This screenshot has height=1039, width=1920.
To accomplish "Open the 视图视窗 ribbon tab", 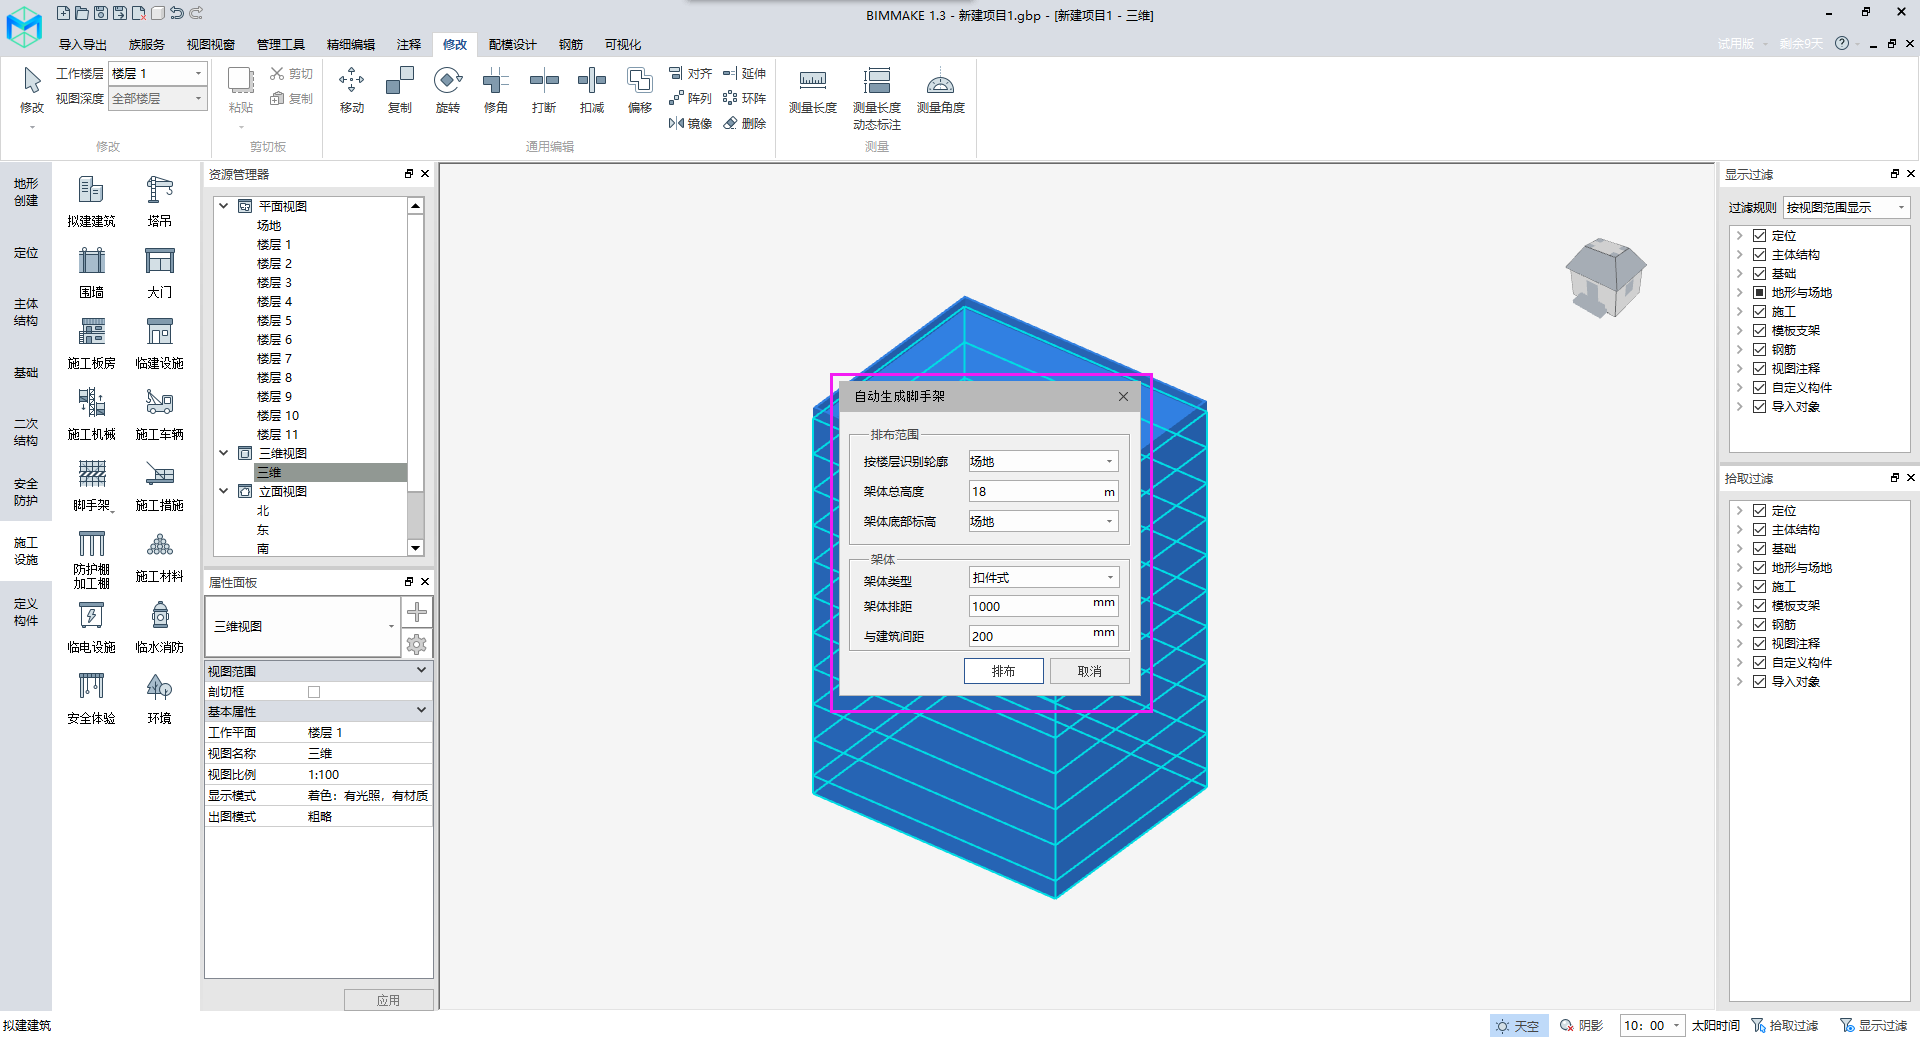I will coord(210,45).
